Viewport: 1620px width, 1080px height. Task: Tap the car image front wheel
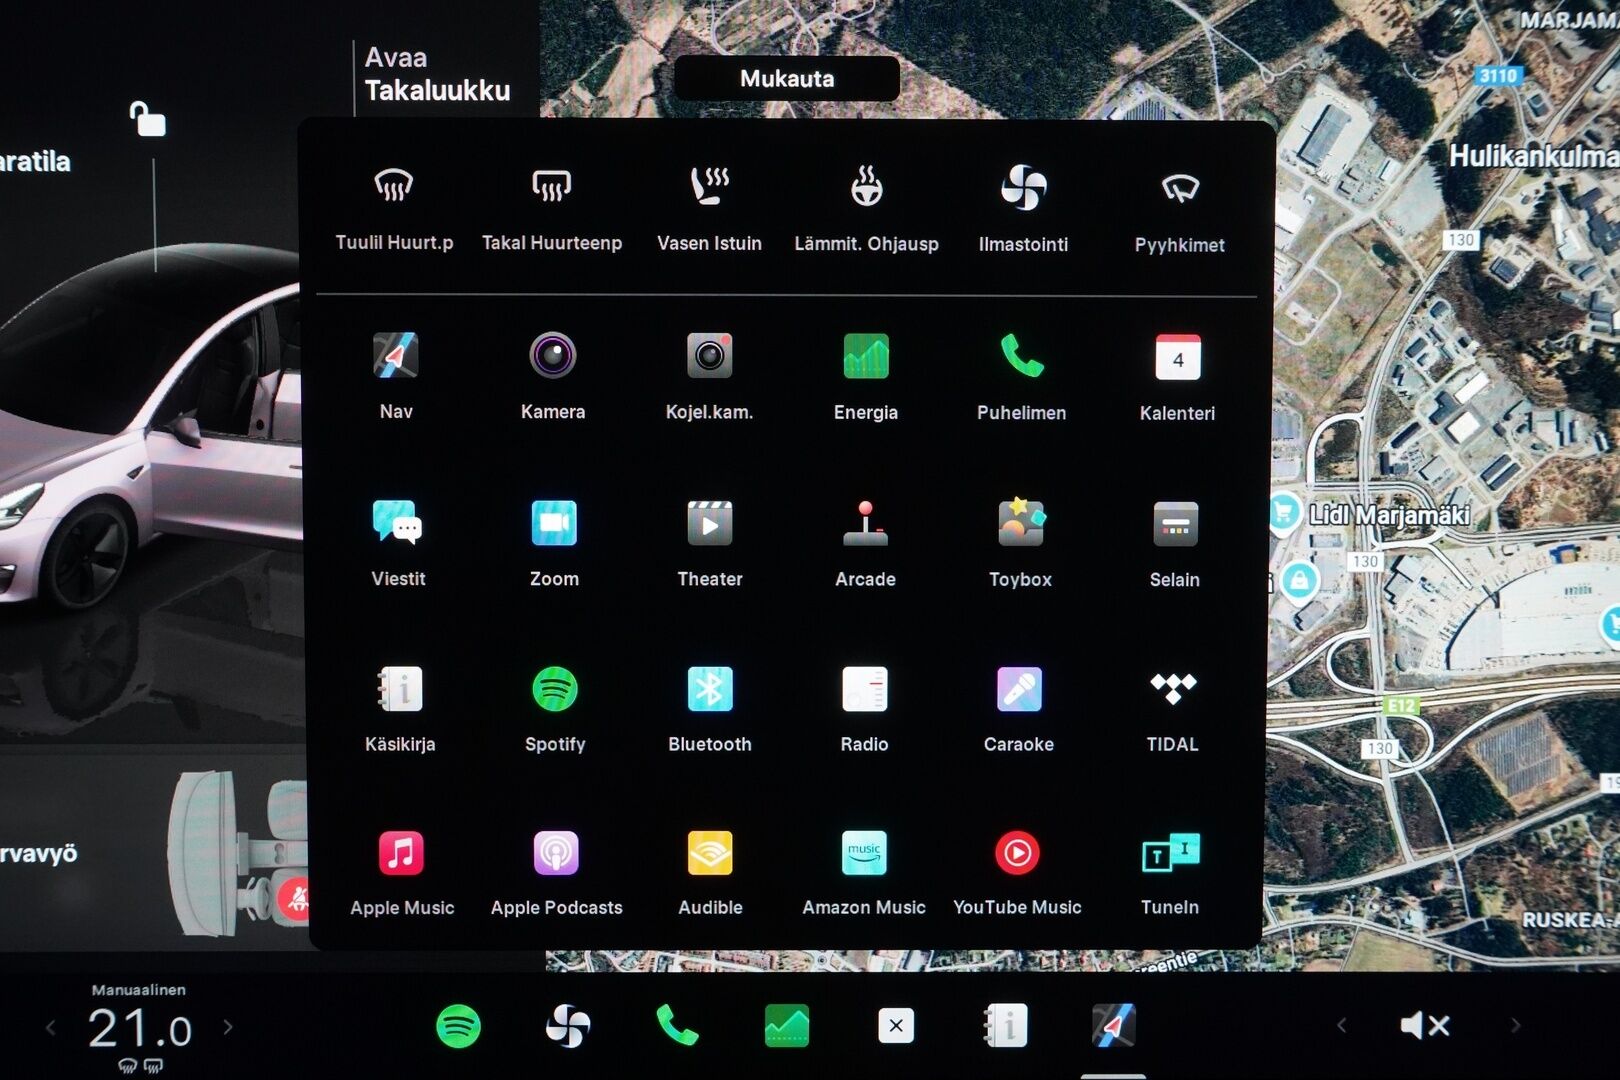pyautogui.click(x=93, y=553)
